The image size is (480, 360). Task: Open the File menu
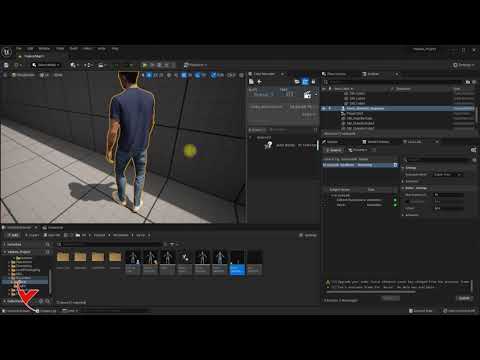point(19,49)
